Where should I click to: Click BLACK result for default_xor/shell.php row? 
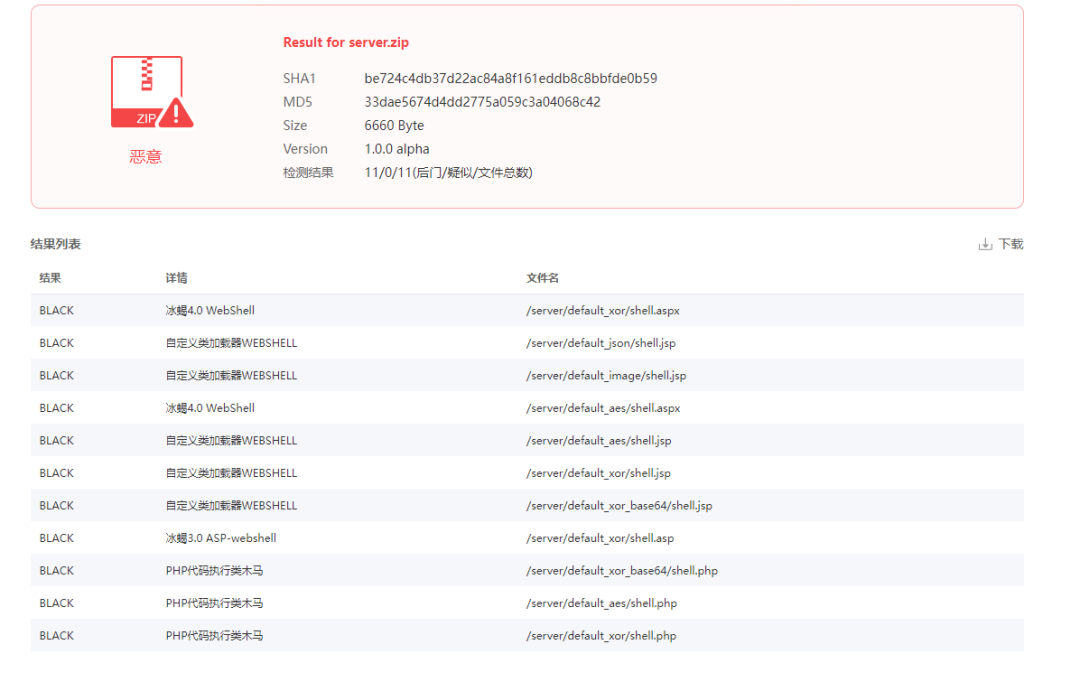pos(56,636)
